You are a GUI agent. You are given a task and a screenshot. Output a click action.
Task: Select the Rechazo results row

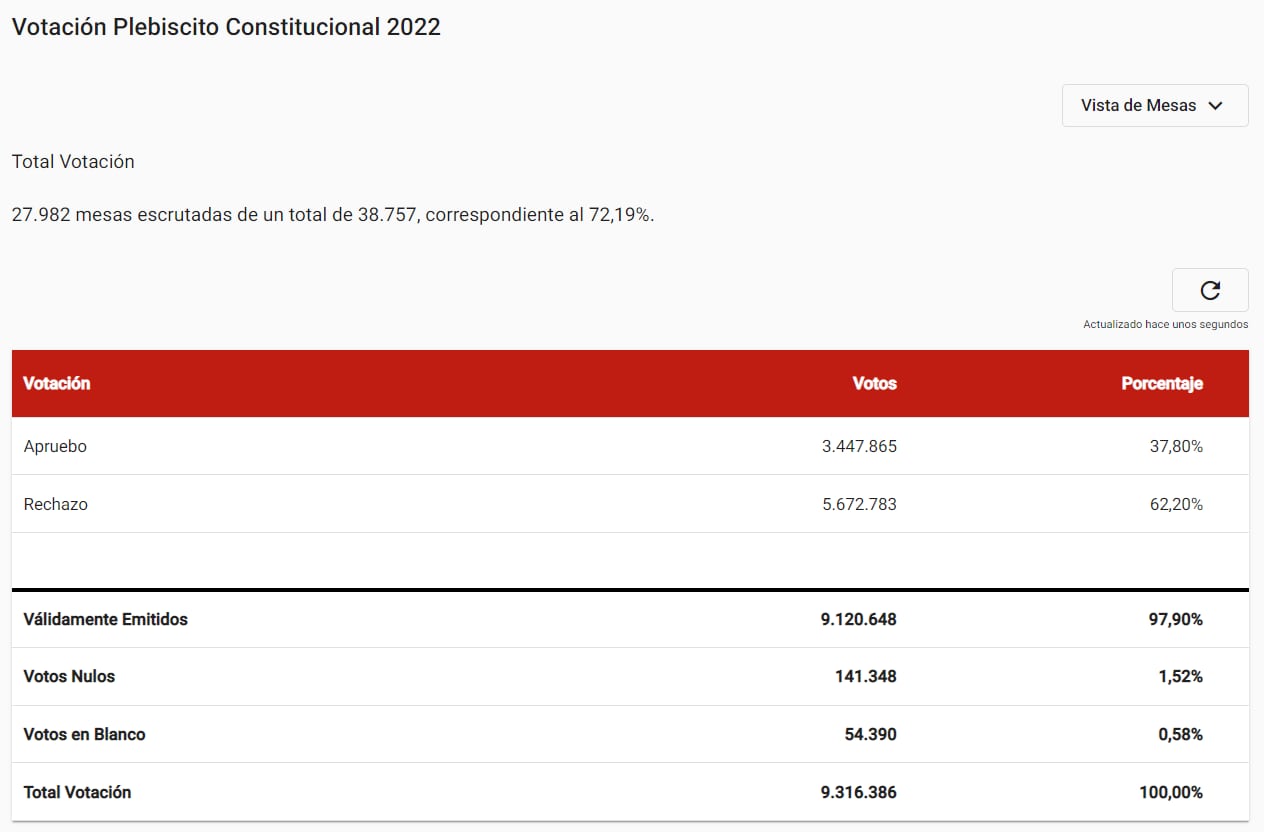(630, 504)
